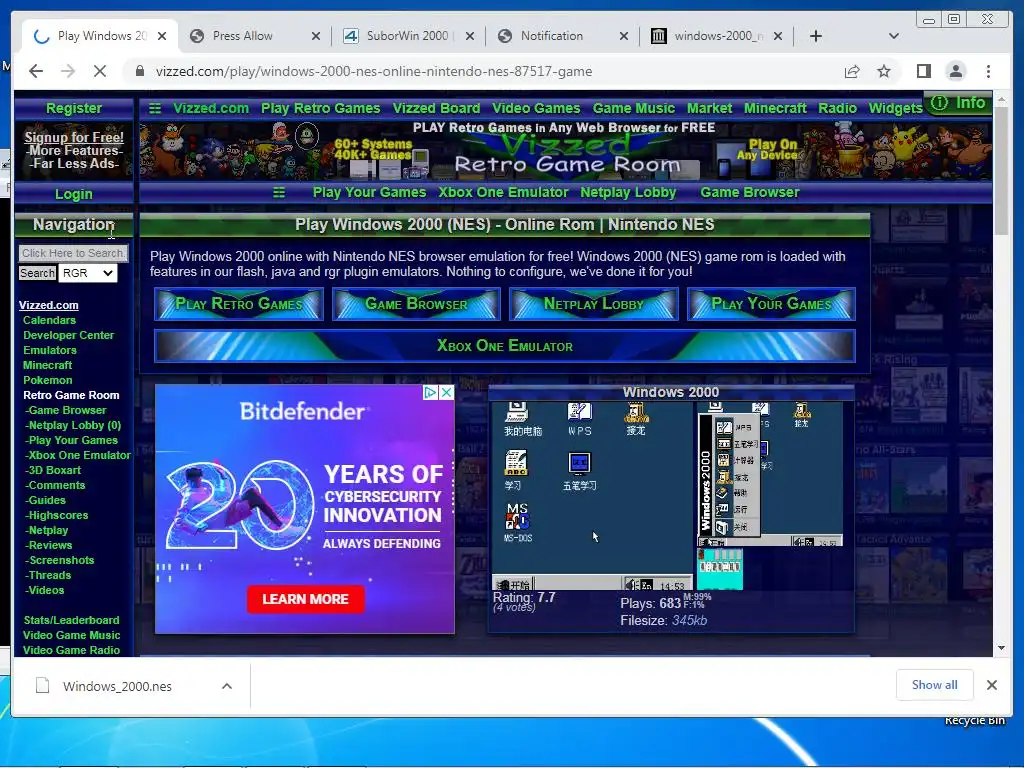
Task: Open the small card game screenshot thumbnail
Action: (720, 569)
